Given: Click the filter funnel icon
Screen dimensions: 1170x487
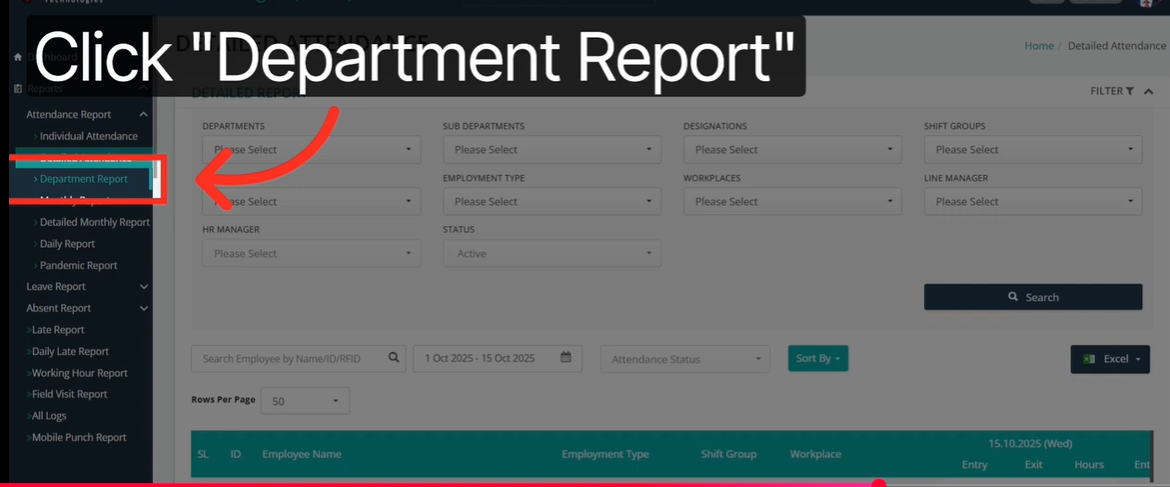Looking at the screenshot, I should (x=1129, y=91).
